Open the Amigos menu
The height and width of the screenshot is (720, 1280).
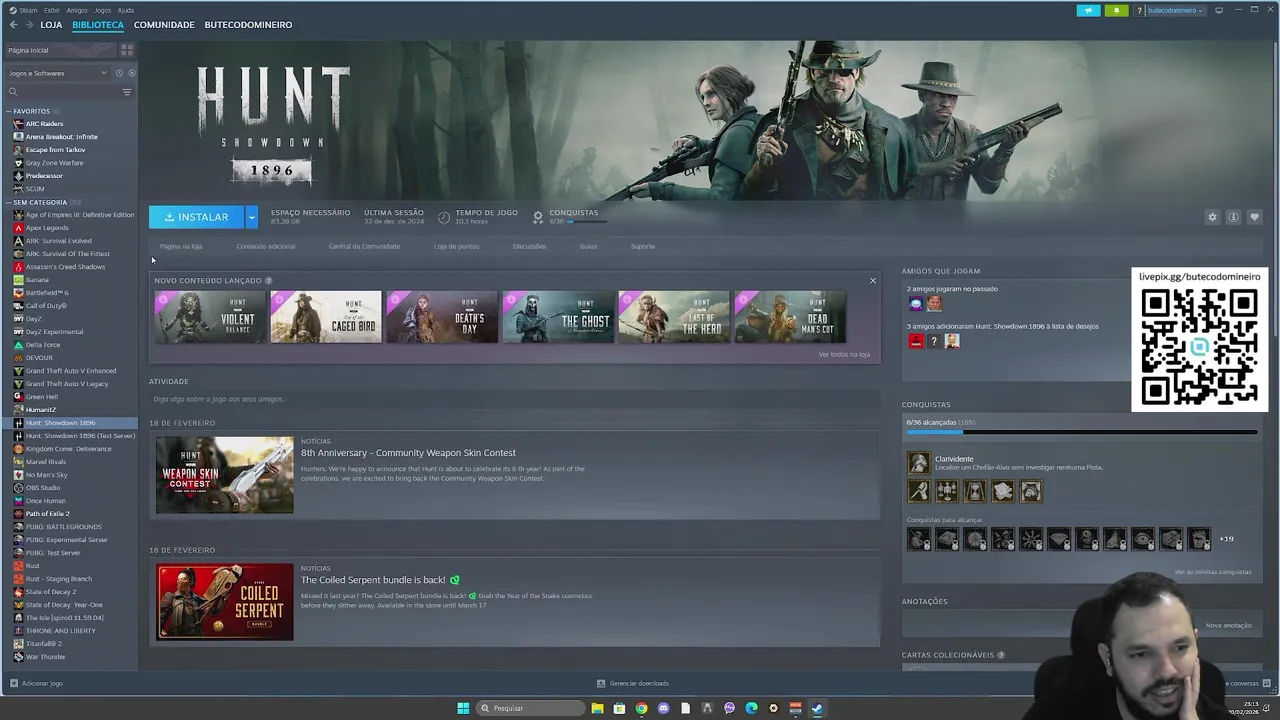coord(77,10)
